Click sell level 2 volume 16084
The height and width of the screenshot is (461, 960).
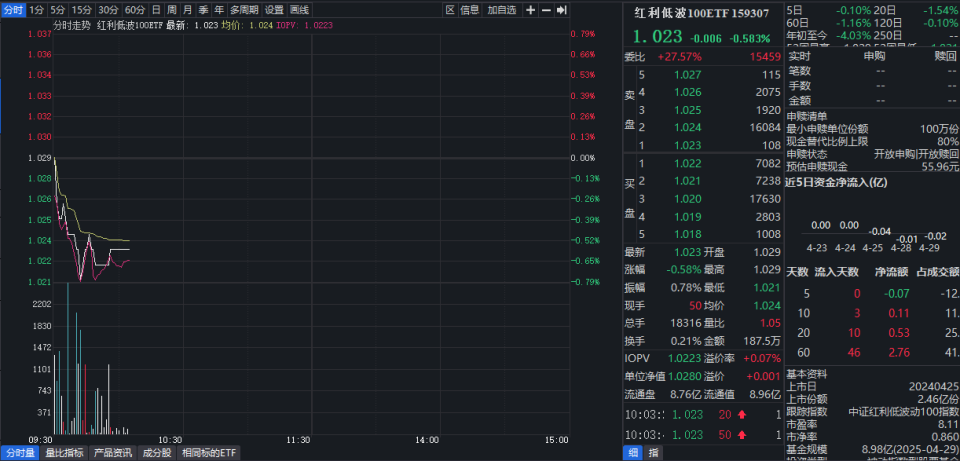point(764,128)
